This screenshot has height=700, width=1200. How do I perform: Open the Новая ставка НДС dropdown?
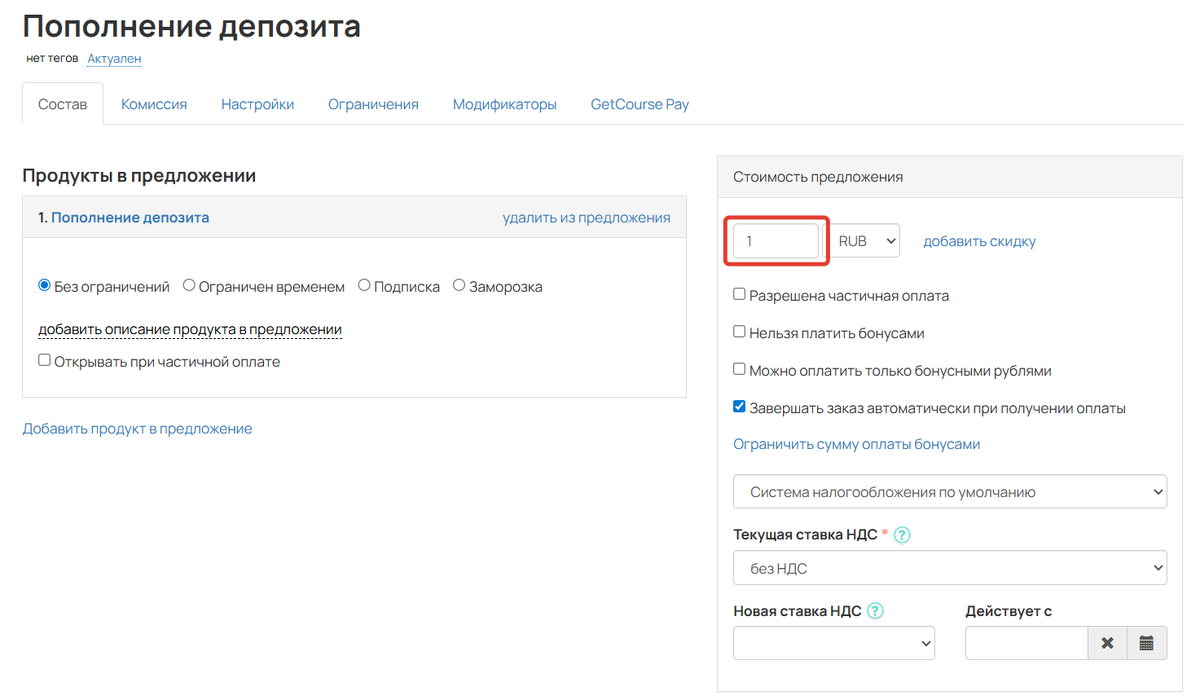click(834, 642)
